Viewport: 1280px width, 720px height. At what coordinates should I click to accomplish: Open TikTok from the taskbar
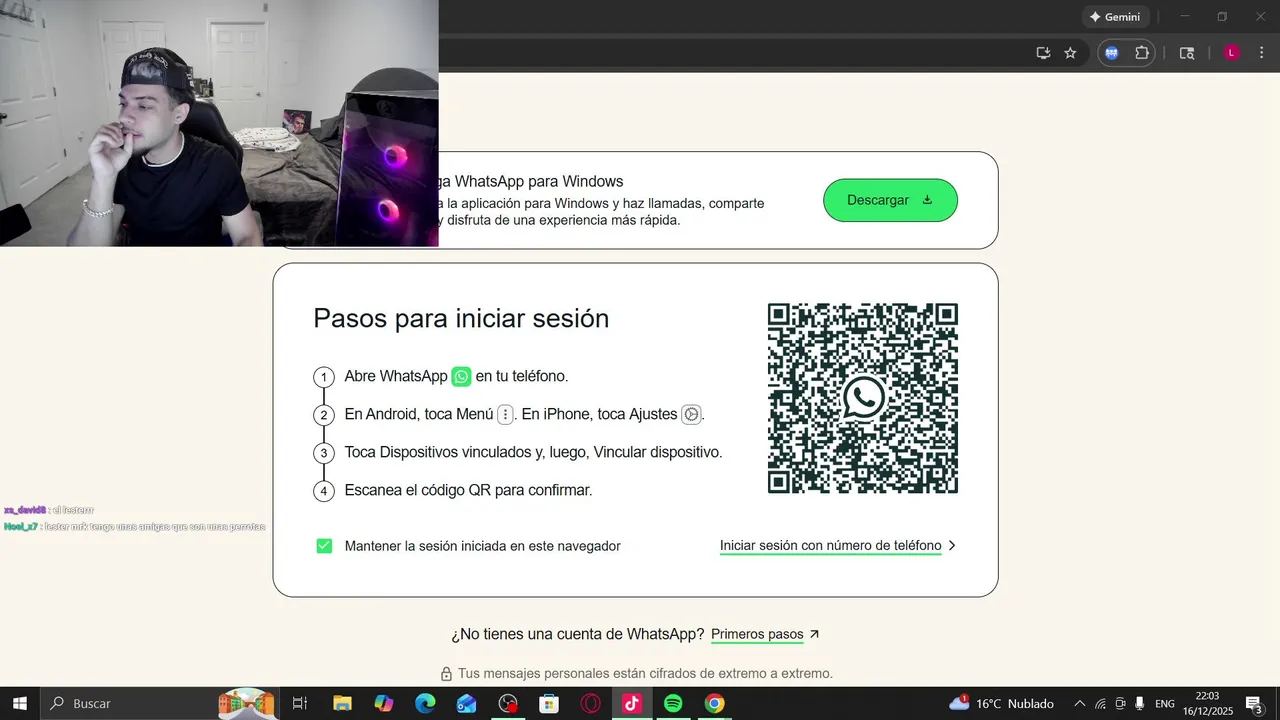point(631,703)
